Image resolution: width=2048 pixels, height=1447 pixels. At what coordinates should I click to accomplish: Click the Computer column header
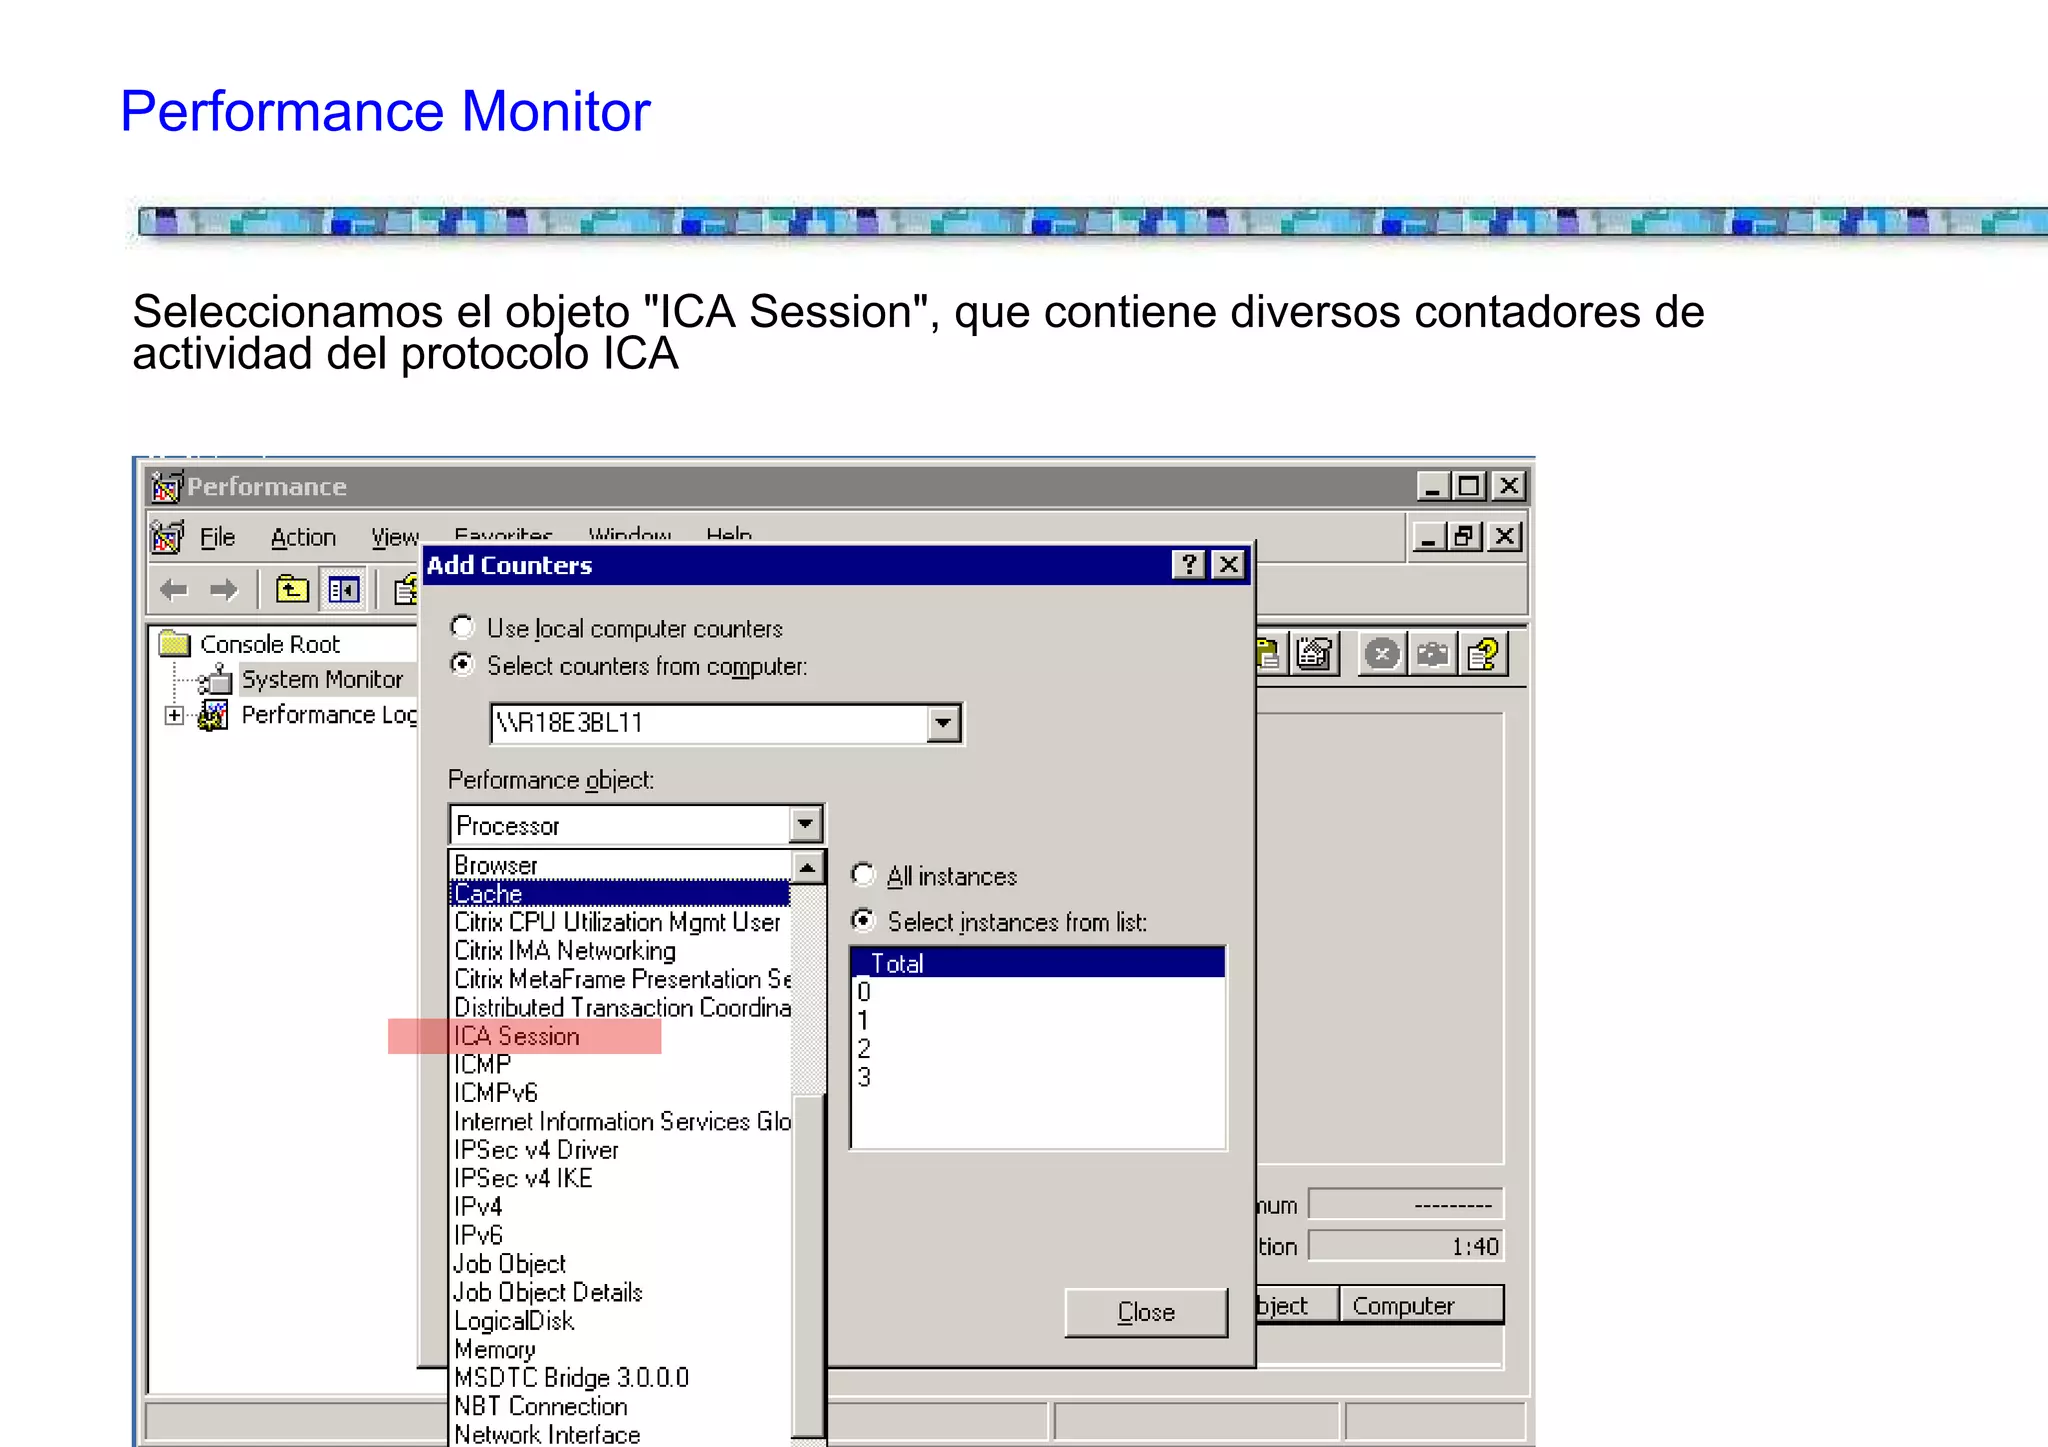tap(1421, 1305)
